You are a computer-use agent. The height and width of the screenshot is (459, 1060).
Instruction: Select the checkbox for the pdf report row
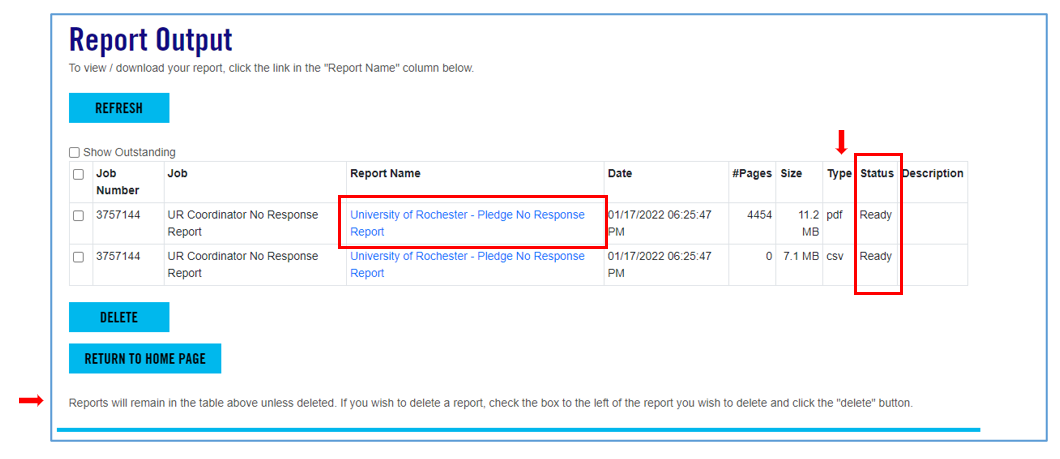pyautogui.click(x=79, y=216)
